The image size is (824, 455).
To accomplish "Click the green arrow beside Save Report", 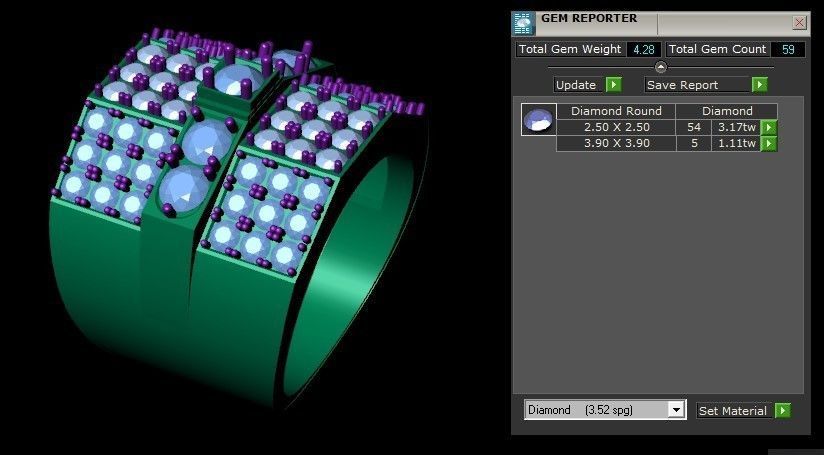I will point(759,85).
